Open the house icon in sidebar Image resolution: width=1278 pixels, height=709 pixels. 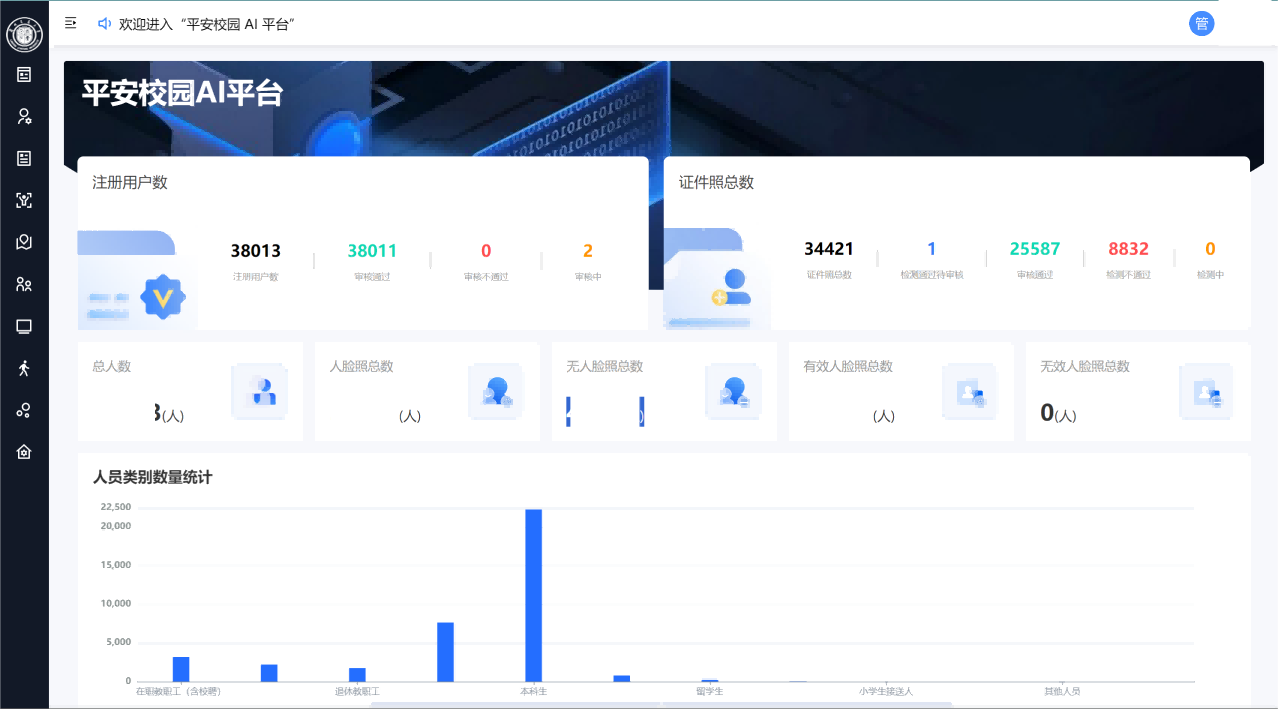(24, 452)
